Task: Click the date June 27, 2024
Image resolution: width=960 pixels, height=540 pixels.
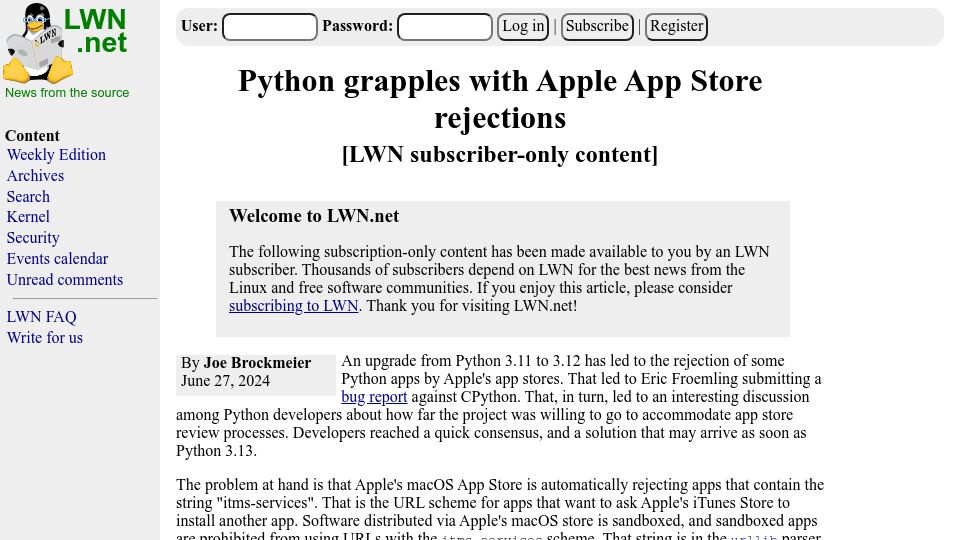Action: click(x=225, y=381)
